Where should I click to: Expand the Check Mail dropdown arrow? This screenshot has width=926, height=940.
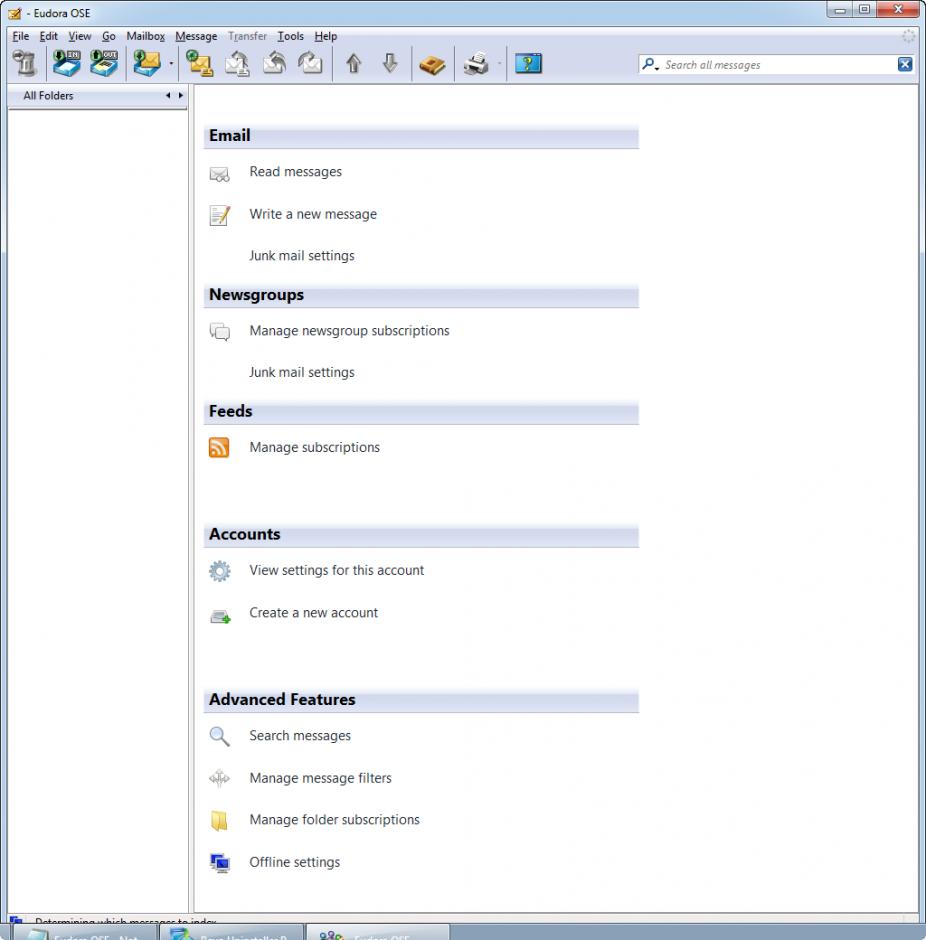(171, 64)
